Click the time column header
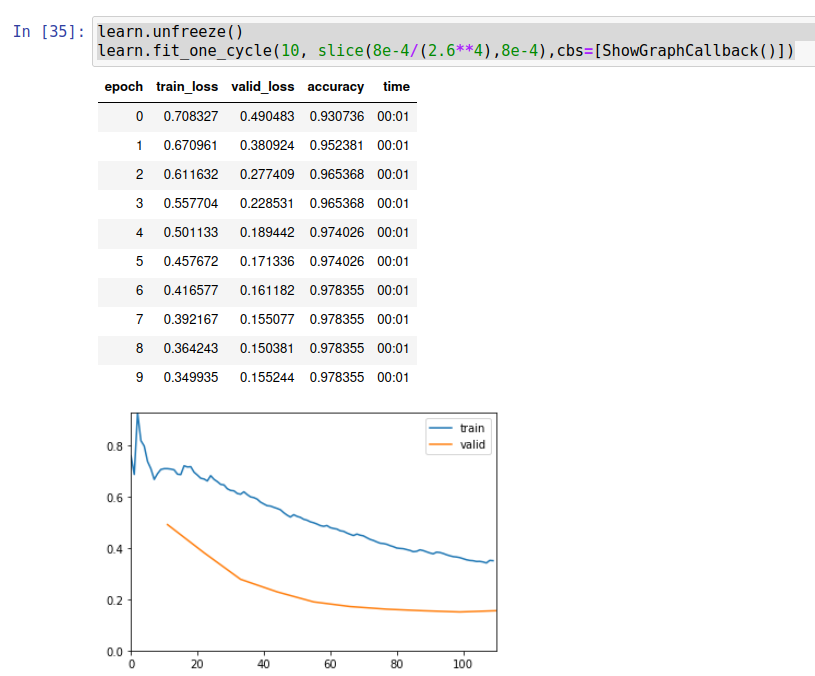 point(395,87)
